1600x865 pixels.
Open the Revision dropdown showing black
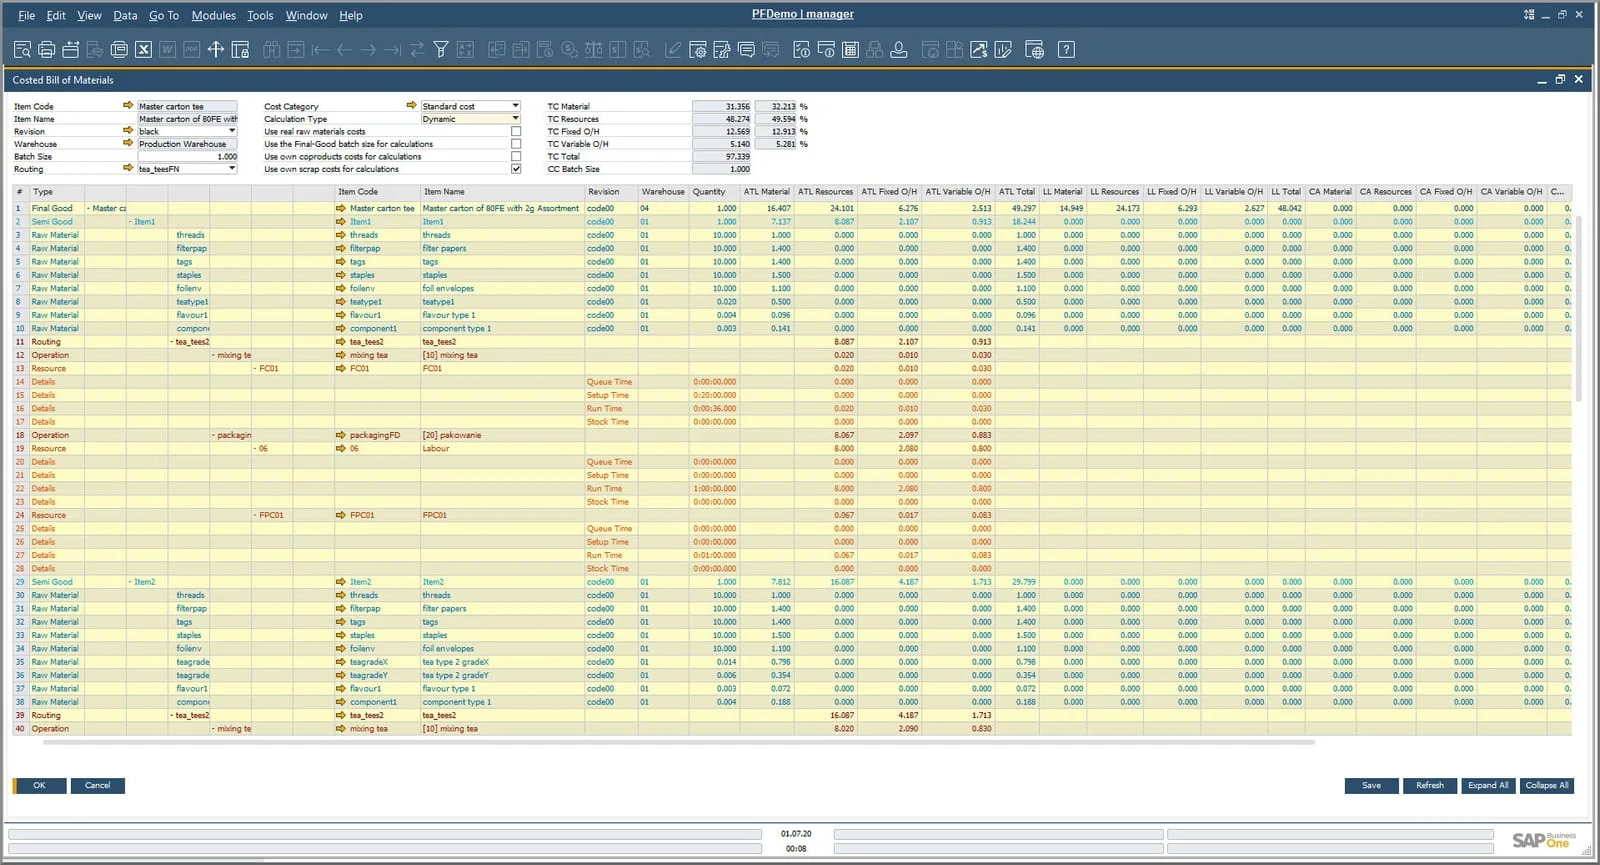(x=232, y=131)
